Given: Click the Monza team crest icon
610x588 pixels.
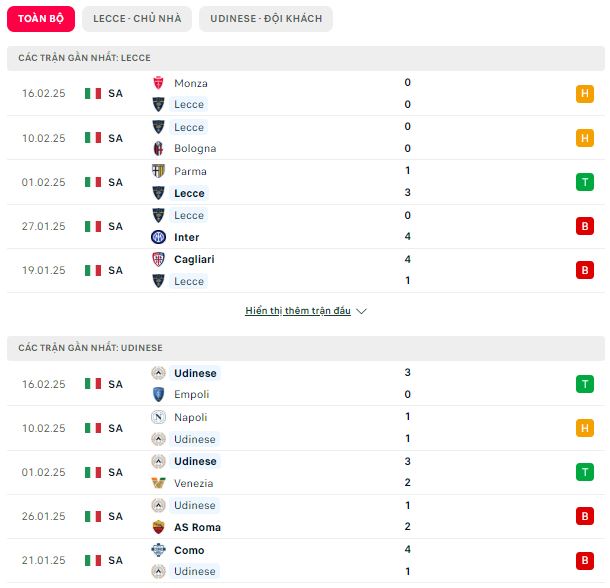Looking at the screenshot, I should click(x=158, y=83).
